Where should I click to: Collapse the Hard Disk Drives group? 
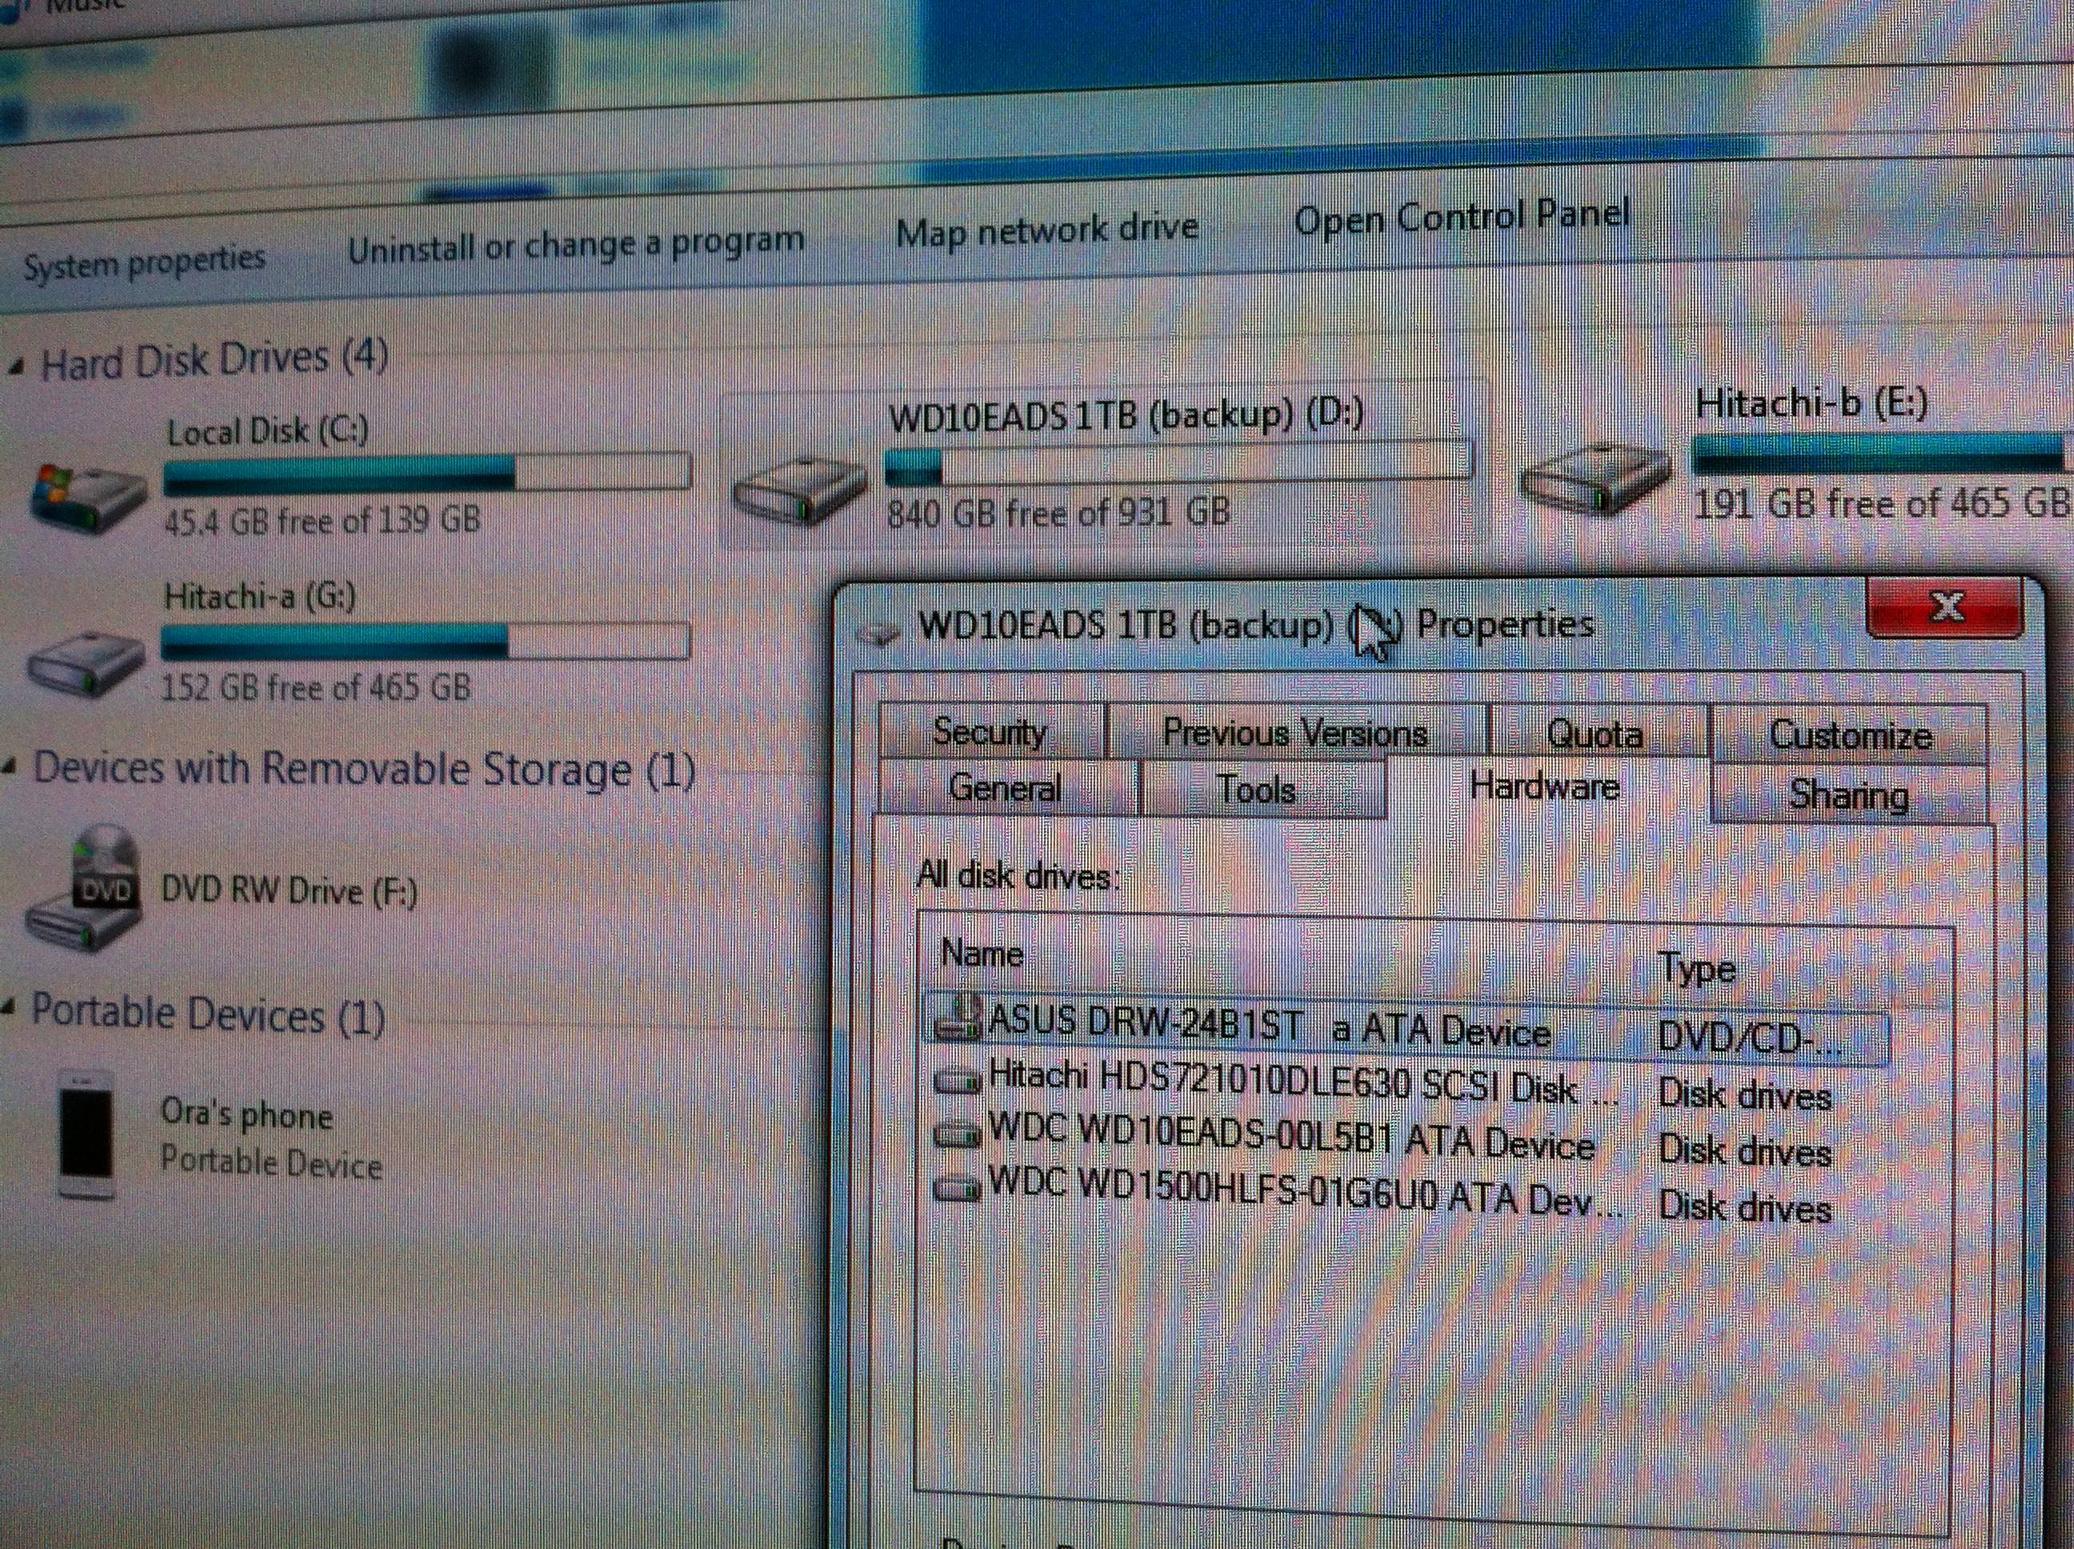(x=15, y=368)
